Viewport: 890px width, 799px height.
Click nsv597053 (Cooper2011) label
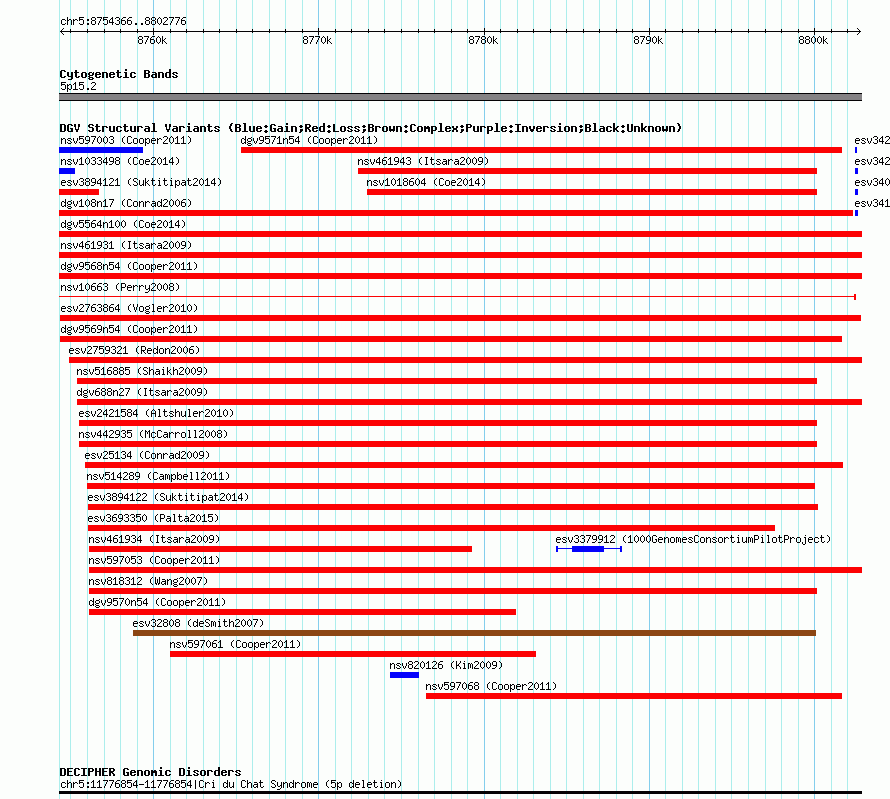pyautogui.click(x=154, y=560)
